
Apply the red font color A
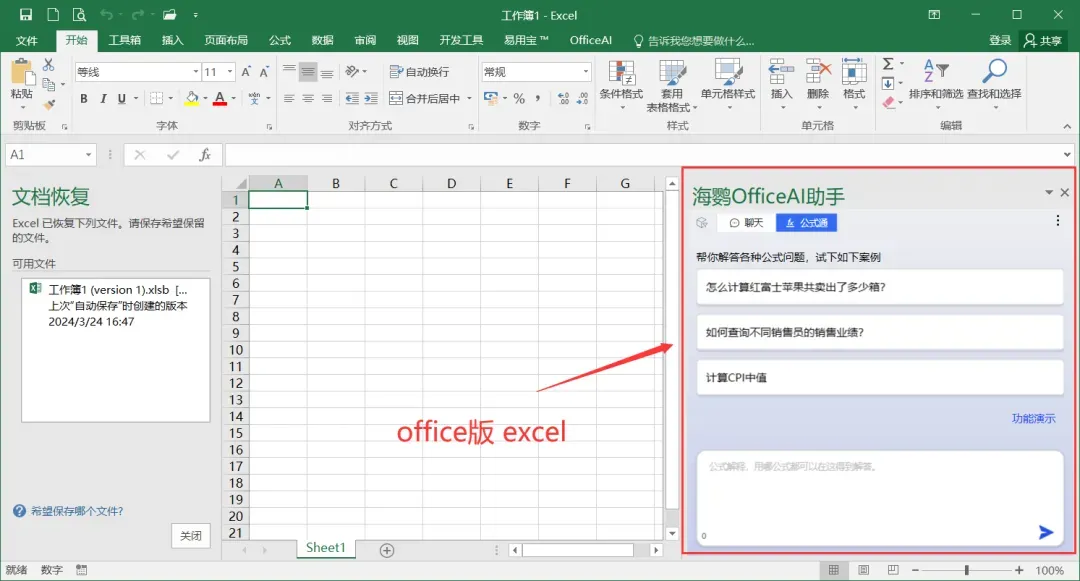[220, 98]
